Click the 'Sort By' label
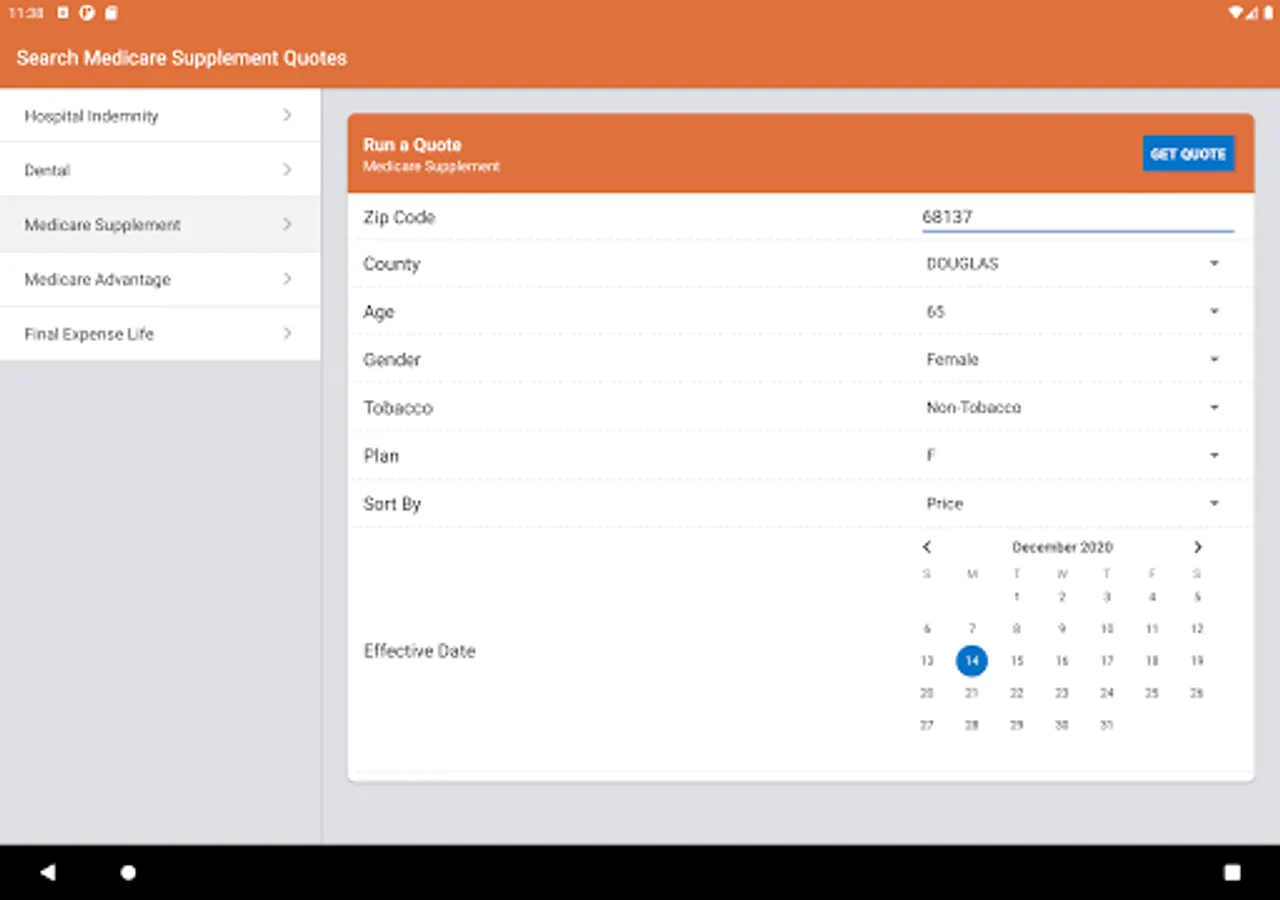The width and height of the screenshot is (1280, 900). coord(392,504)
